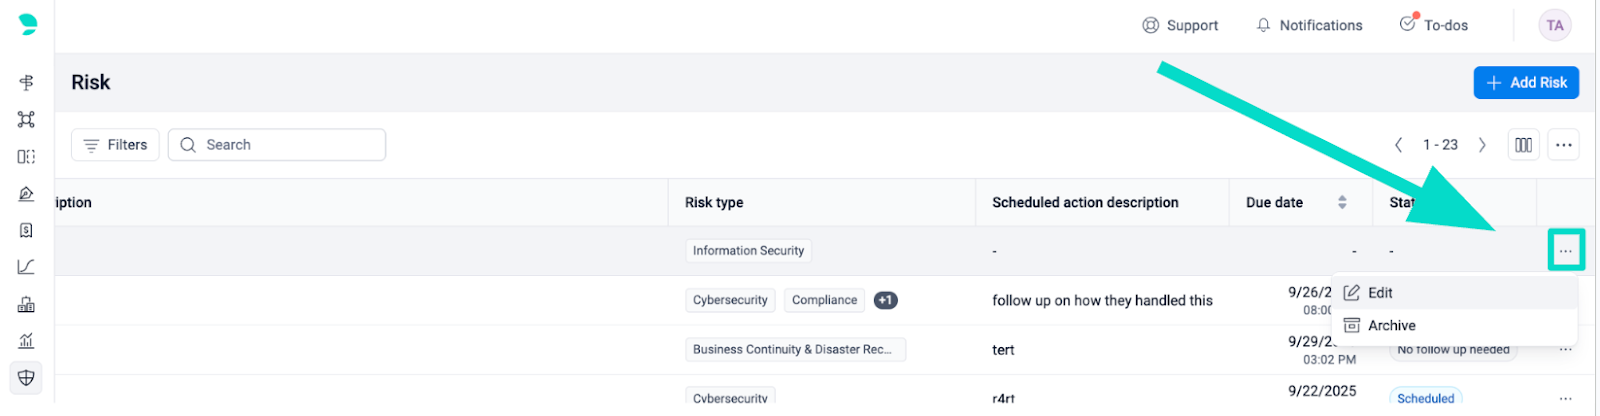Viewport: 1600px width, 416px height.
Task: Select the shield Risk icon in the sidebar
Action: coord(27,378)
